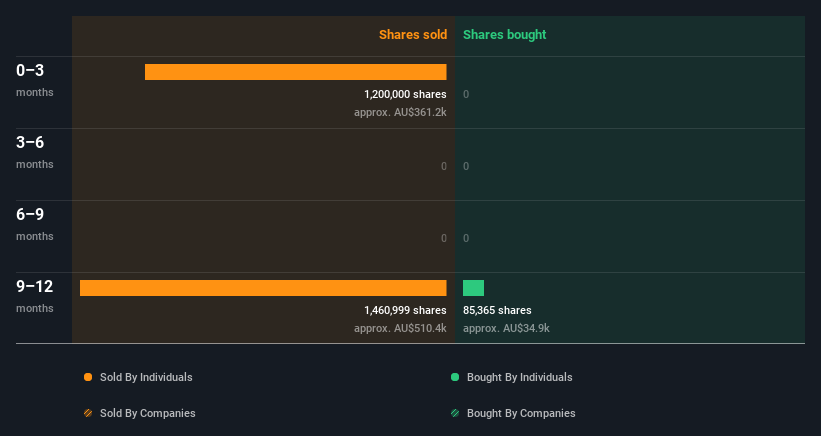Click the bought zero in 6–9 months row

(x=466, y=238)
